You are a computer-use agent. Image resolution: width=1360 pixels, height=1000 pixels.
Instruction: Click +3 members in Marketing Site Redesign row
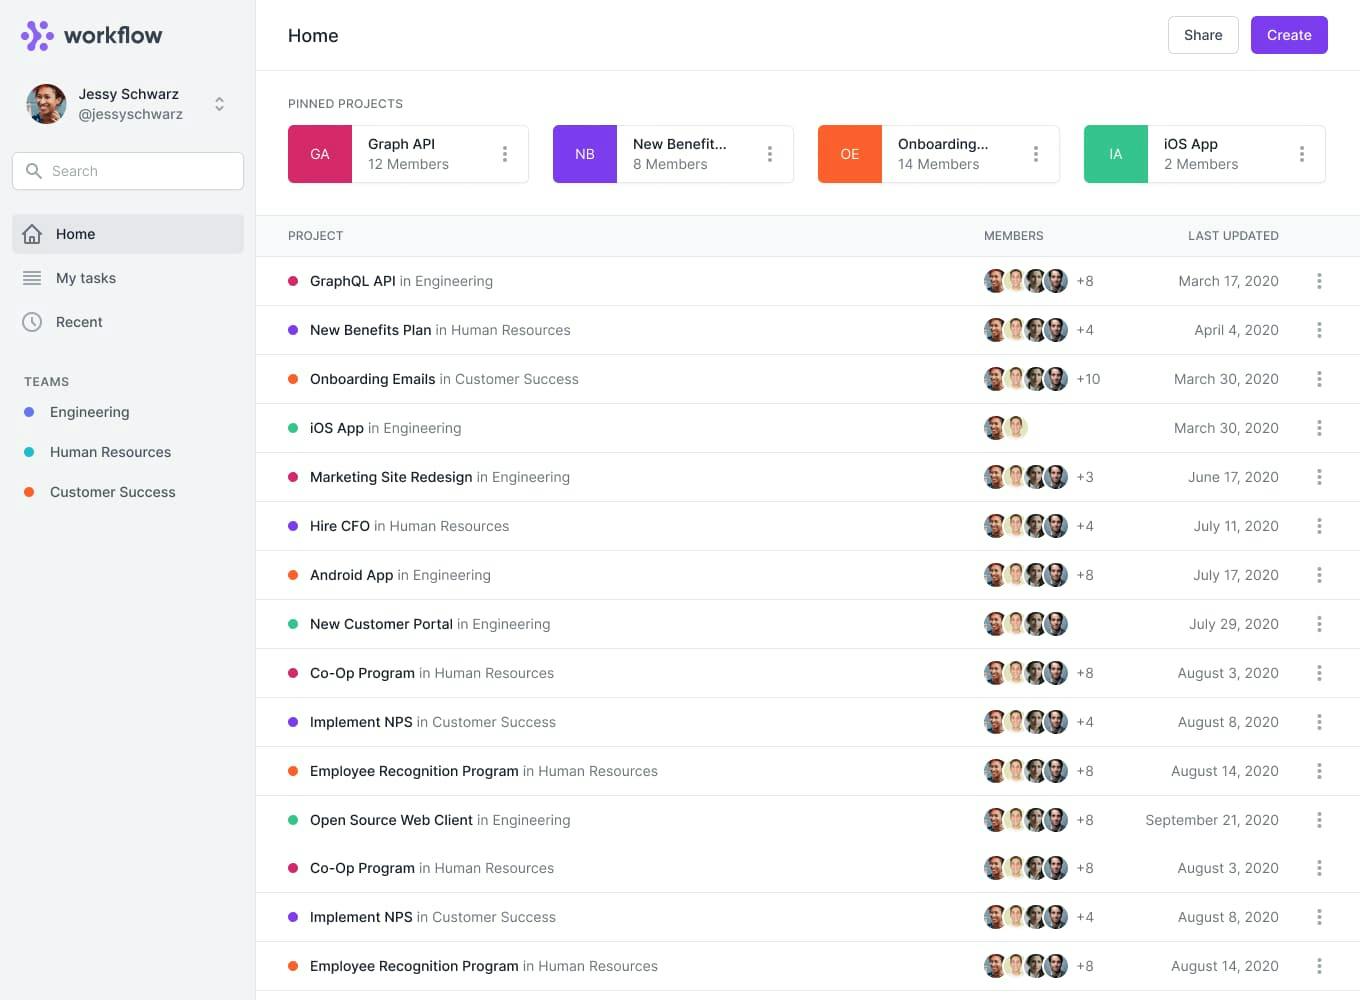pos(1085,477)
